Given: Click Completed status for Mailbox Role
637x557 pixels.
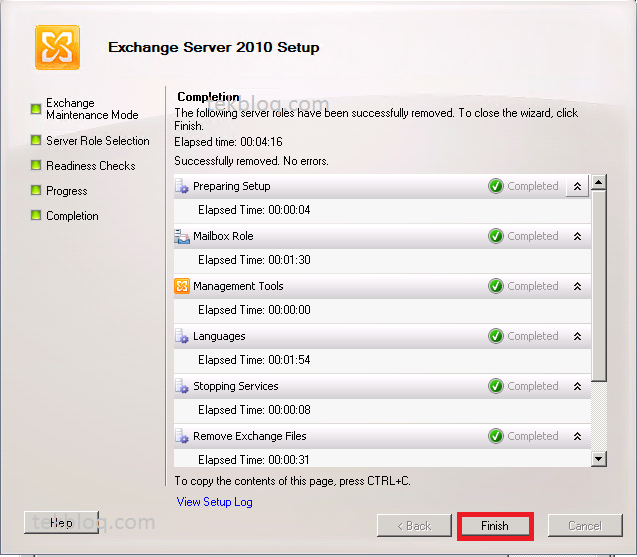Looking at the screenshot, I should pyautogui.click(x=533, y=236).
